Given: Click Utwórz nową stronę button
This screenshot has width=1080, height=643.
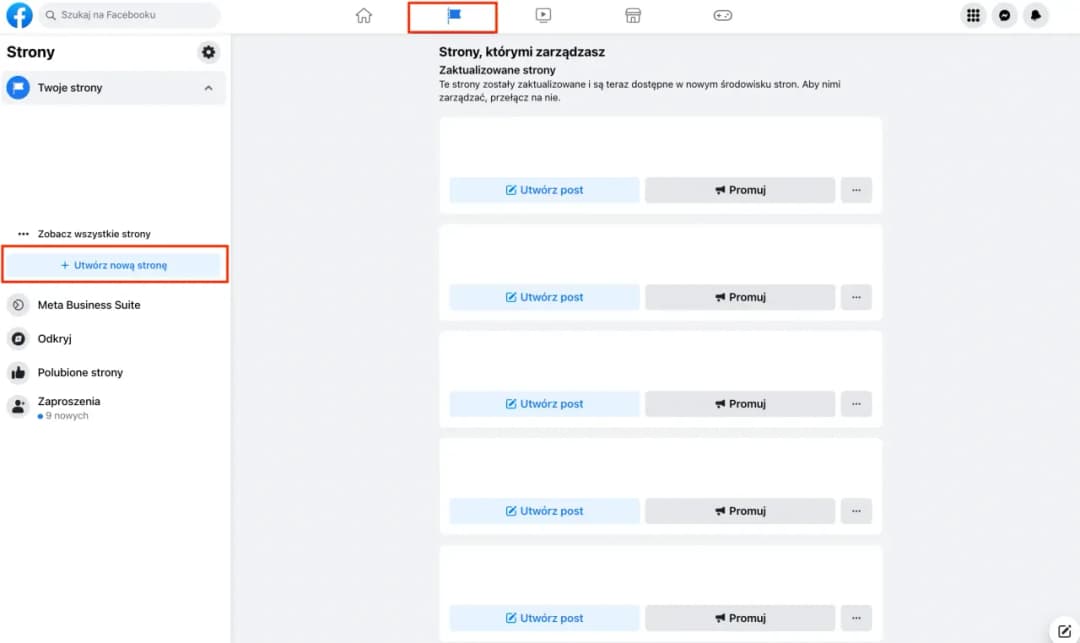Looking at the screenshot, I should coord(114,265).
